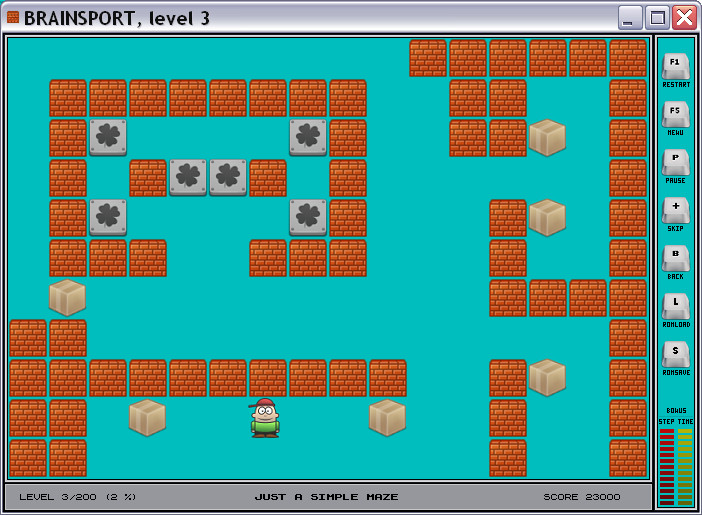Click the L Ramload key button
702x515 pixels.
pos(676,307)
